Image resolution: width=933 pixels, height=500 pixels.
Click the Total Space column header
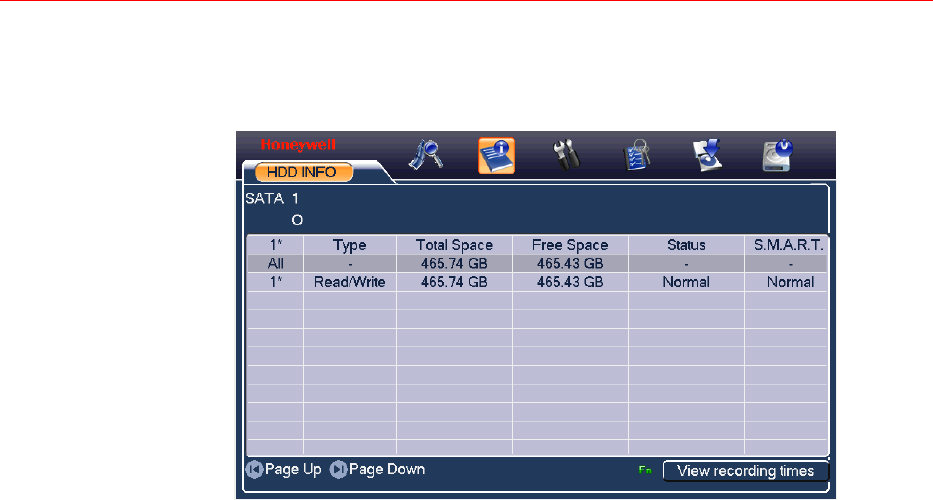coord(454,245)
